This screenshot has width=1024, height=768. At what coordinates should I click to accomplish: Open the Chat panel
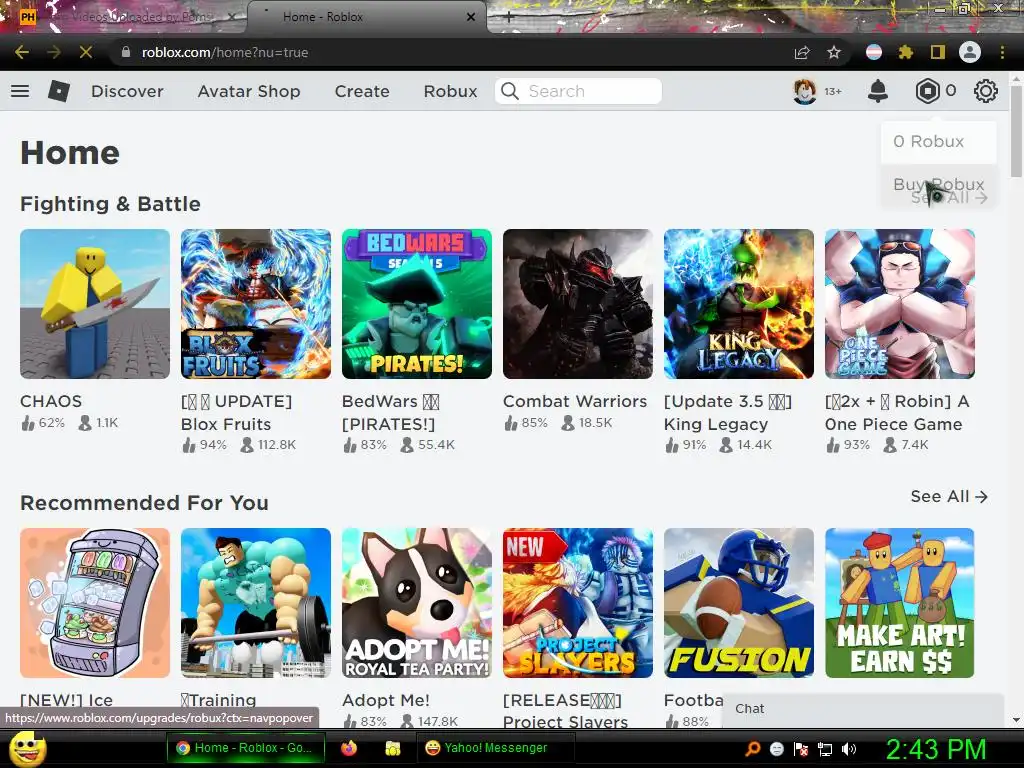(862, 709)
